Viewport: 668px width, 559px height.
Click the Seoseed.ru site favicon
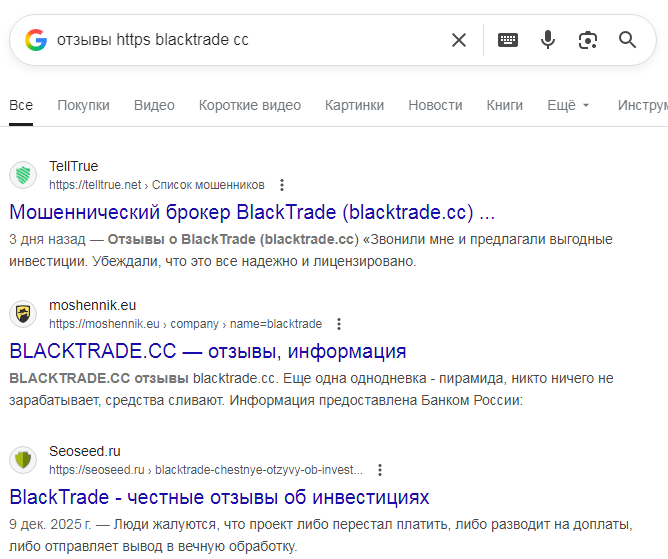(x=23, y=460)
